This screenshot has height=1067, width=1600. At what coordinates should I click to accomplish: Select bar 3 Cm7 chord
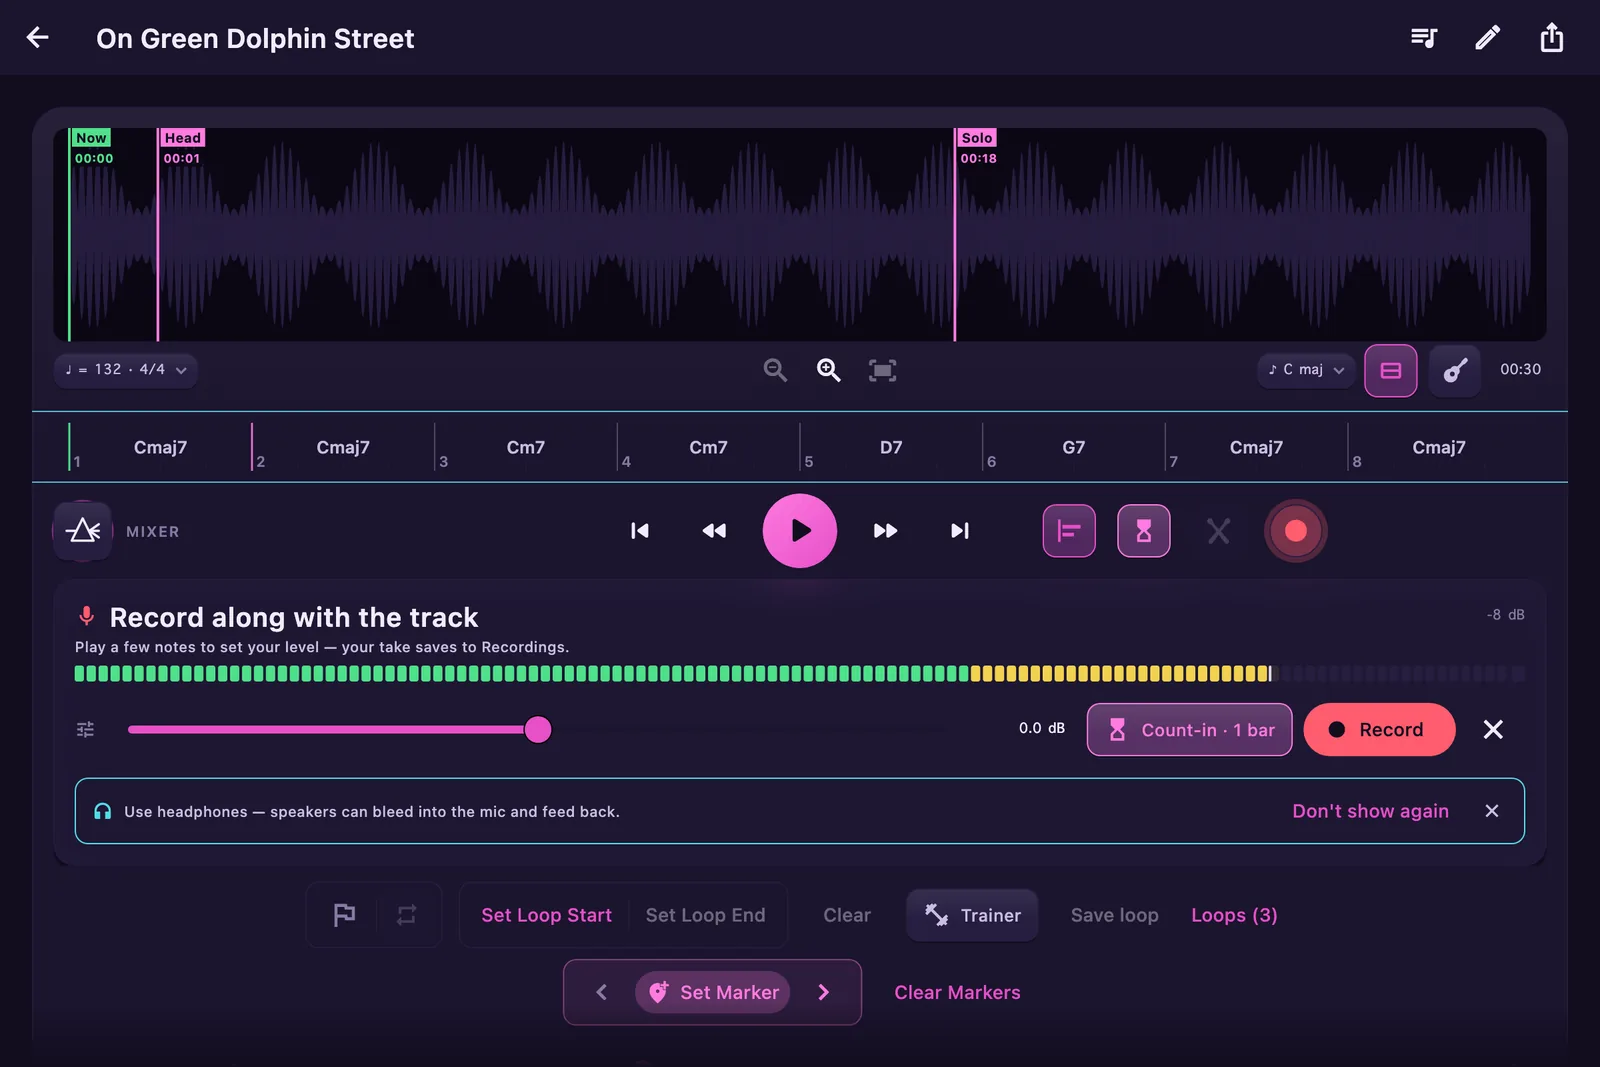(526, 447)
